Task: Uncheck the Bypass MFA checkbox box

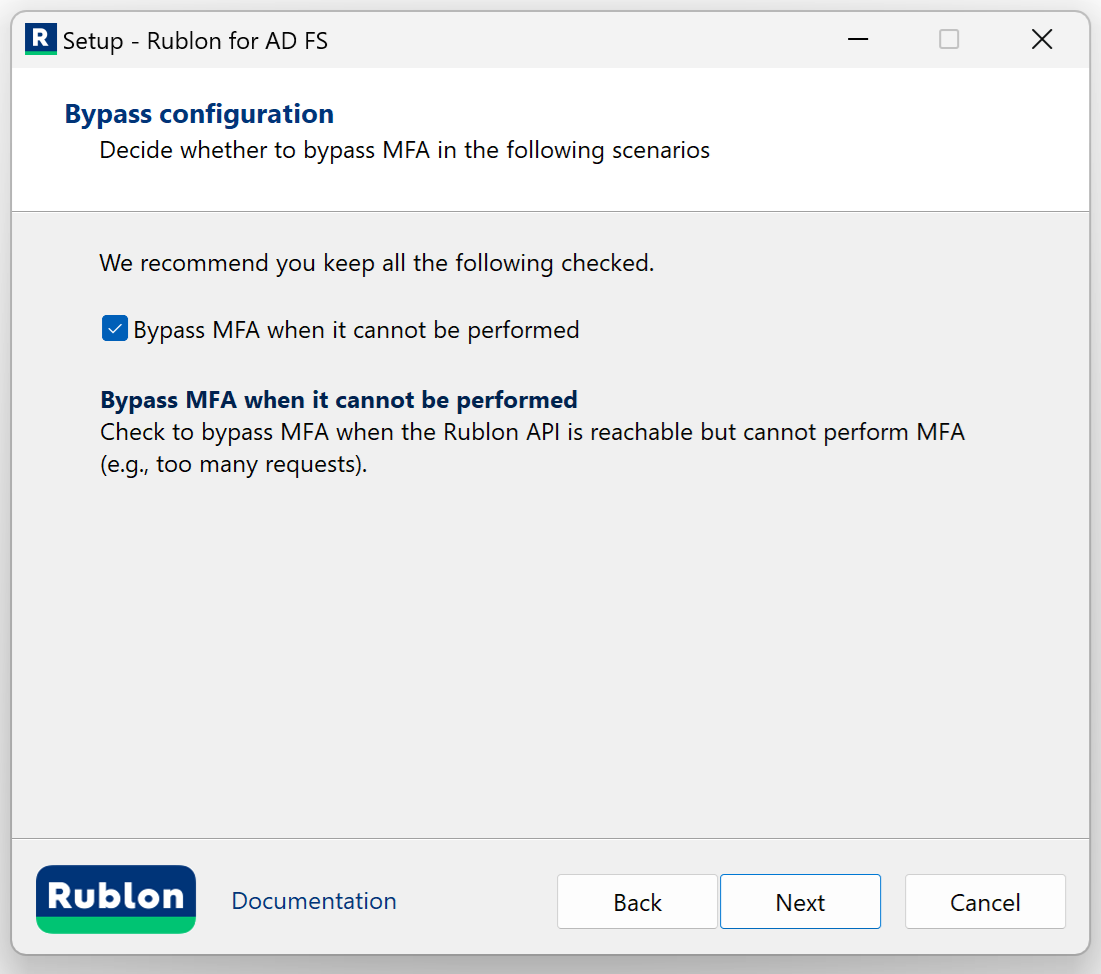Action: (115, 329)
